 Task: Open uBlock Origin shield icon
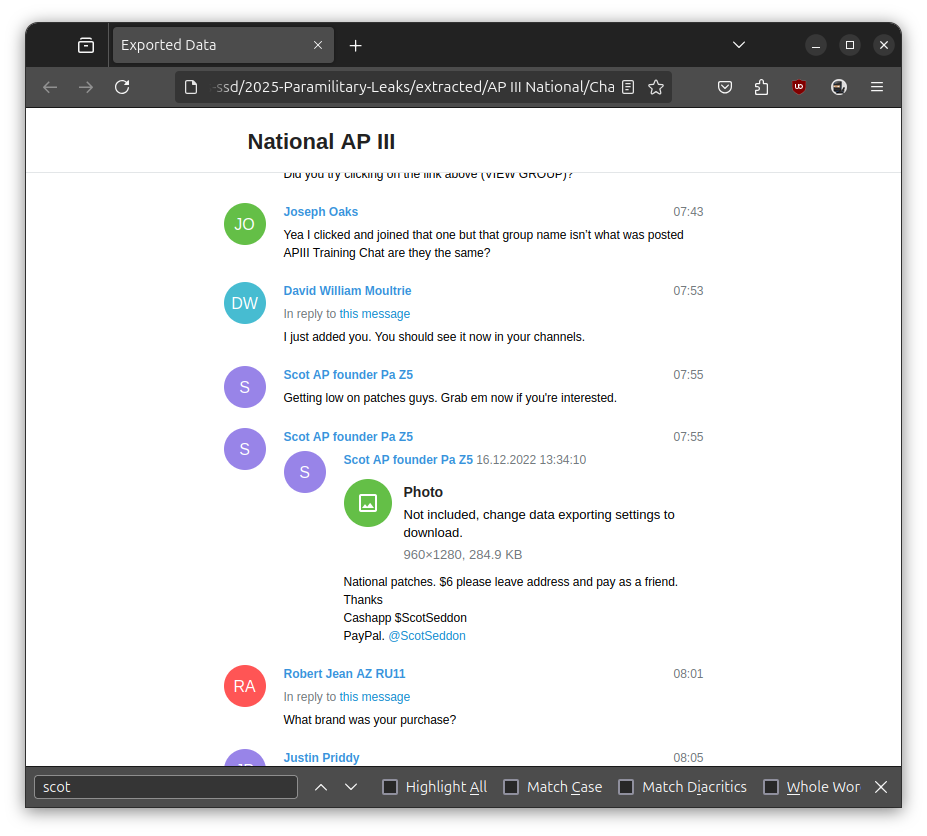click(799, 88)
